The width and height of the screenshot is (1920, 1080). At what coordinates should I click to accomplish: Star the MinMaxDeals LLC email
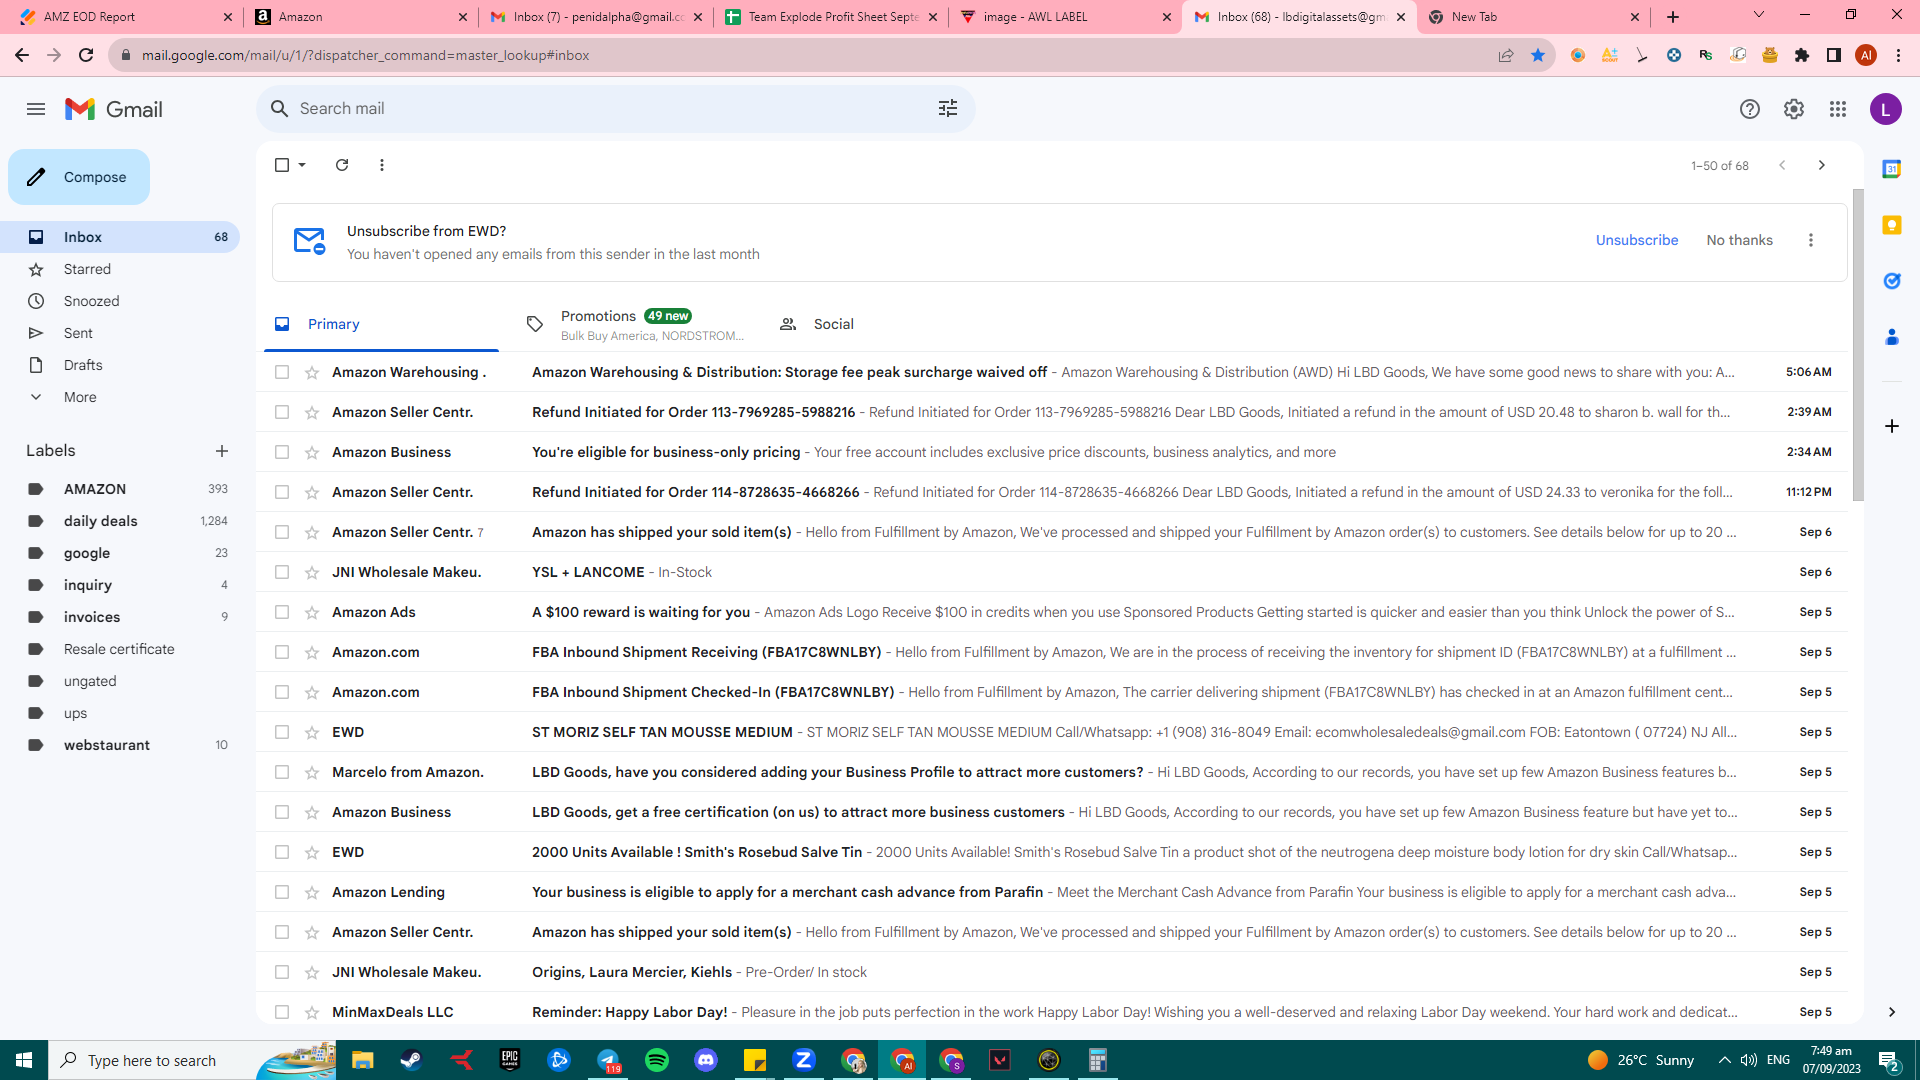tap(312, 1012)
